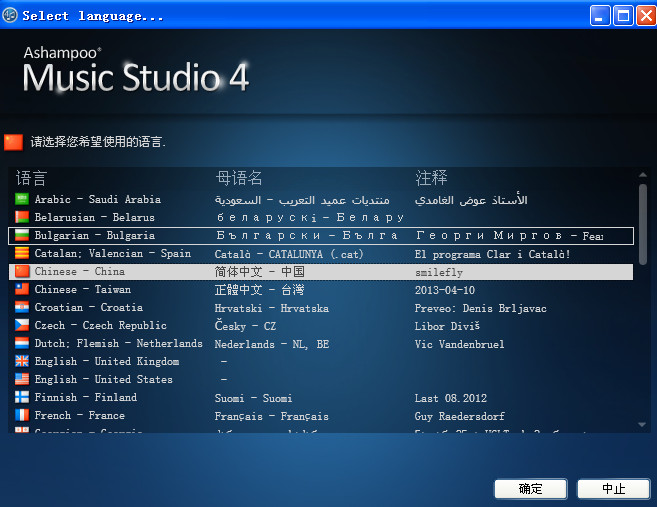Select Chinese - China language
Screen dimensions: 657x507
[321, 272]
